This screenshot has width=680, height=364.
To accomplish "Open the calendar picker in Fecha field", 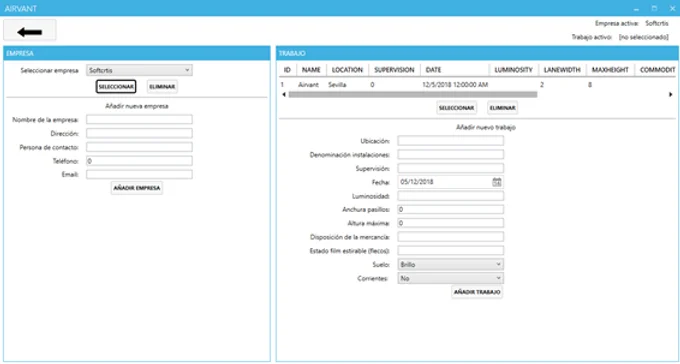I will coord(497,182).
